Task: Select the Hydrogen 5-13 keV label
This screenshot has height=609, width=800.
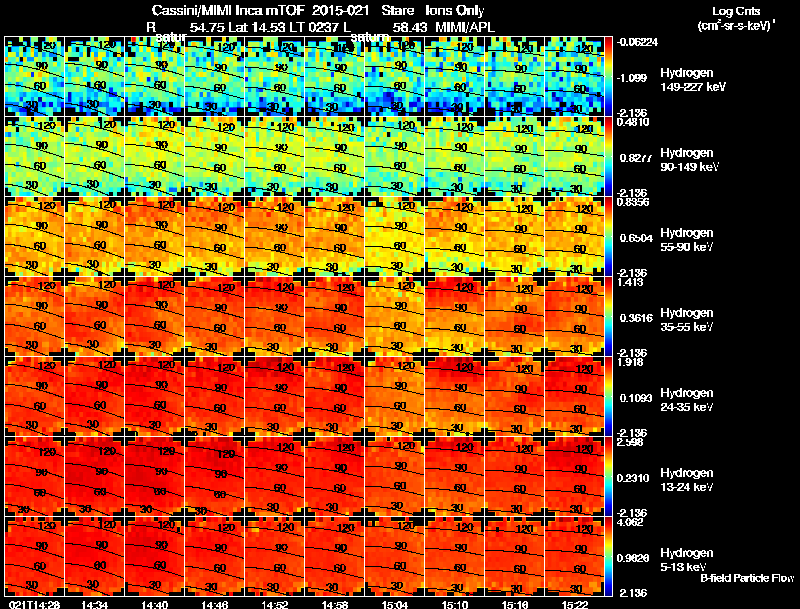Action: pos(687,560)
